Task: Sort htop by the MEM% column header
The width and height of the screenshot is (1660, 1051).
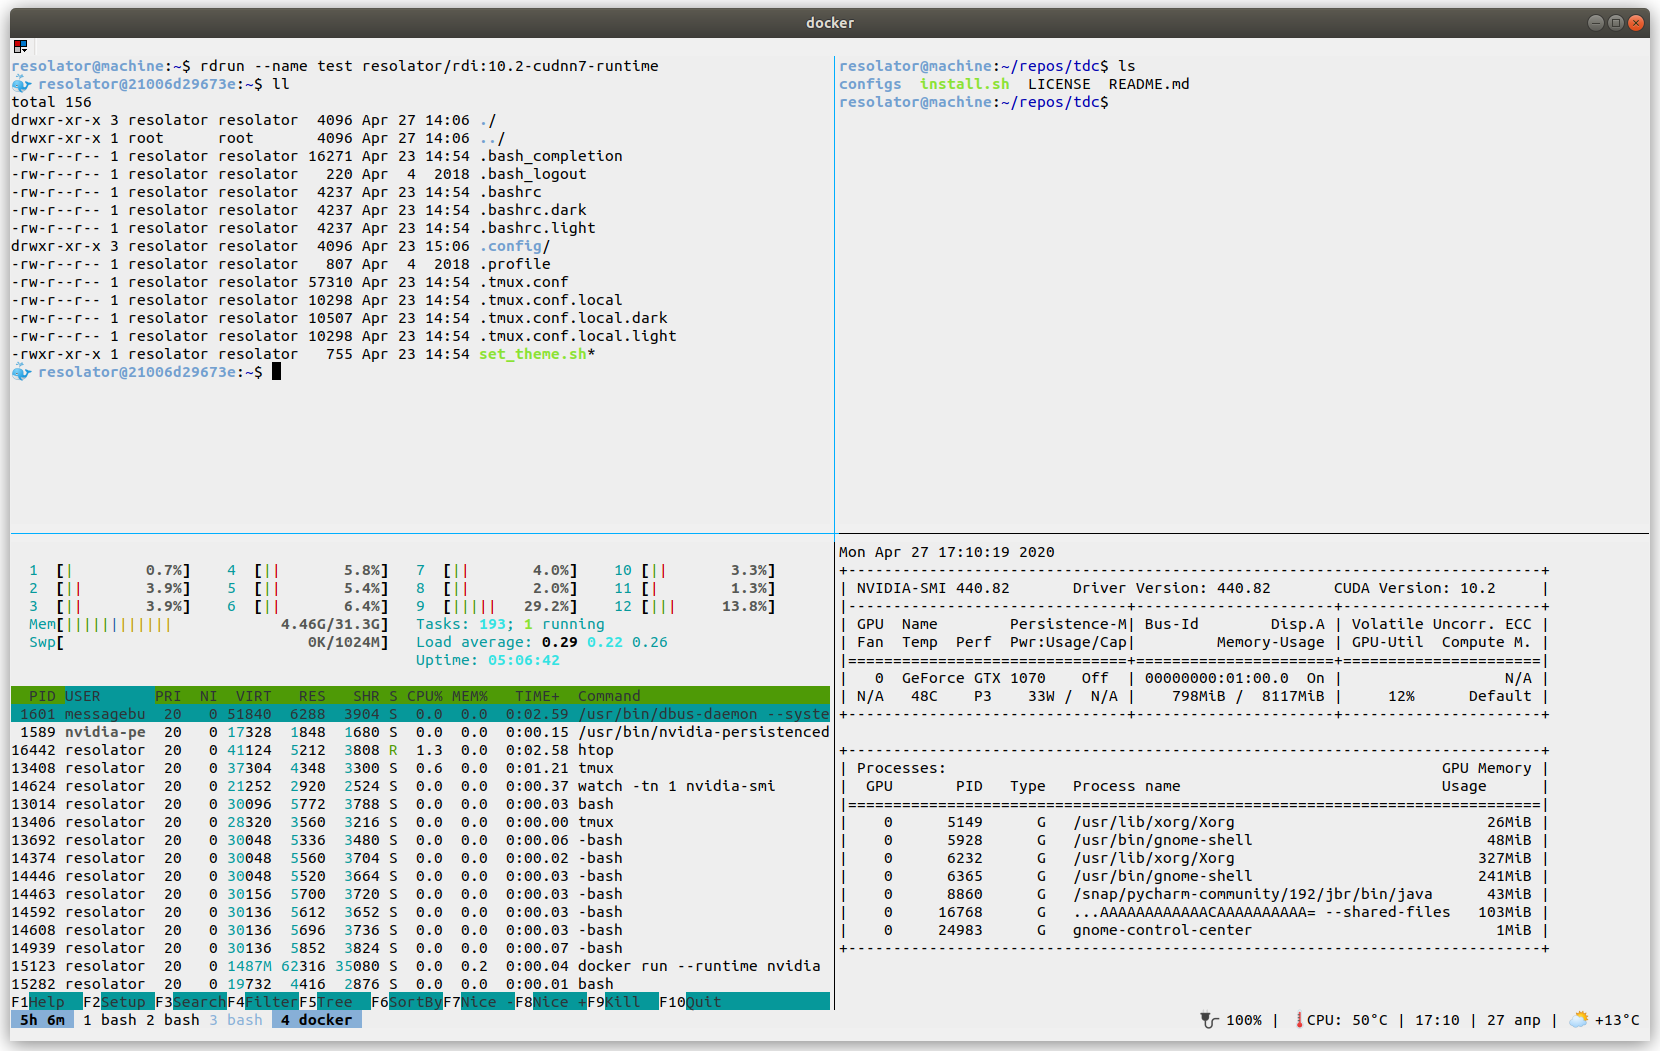Action: 470,696
